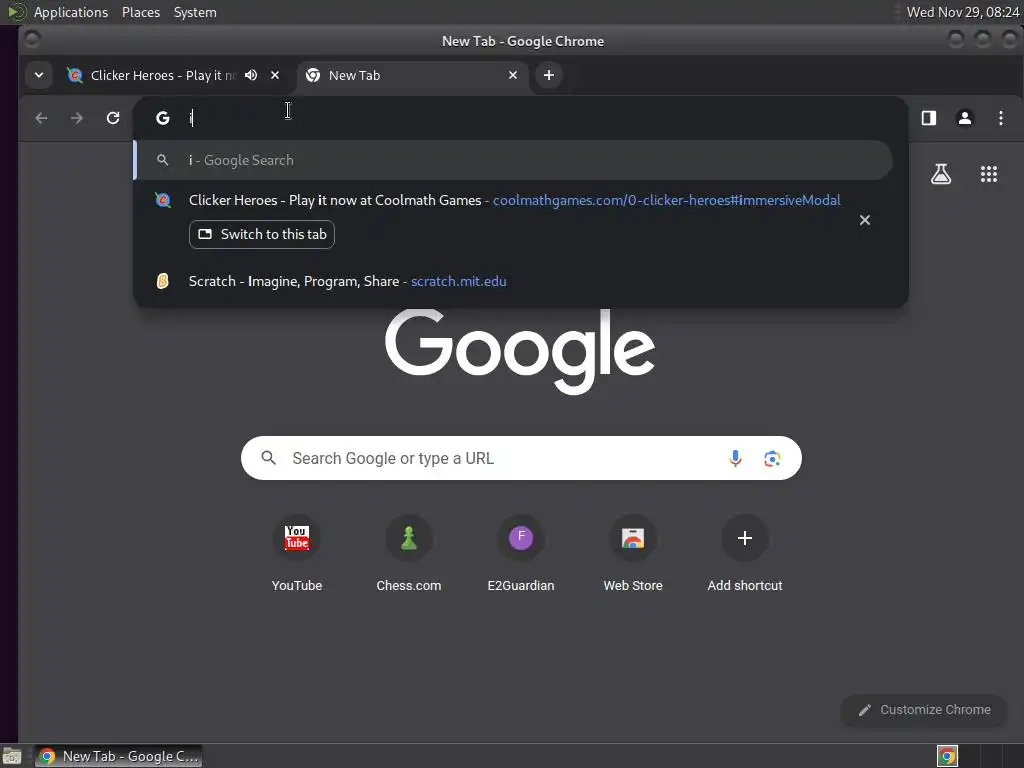The height and width of the screenshot is (768, 1024).
Task: Click the Clicker Heroes favicon in suggestions
Action: [163, 200]
